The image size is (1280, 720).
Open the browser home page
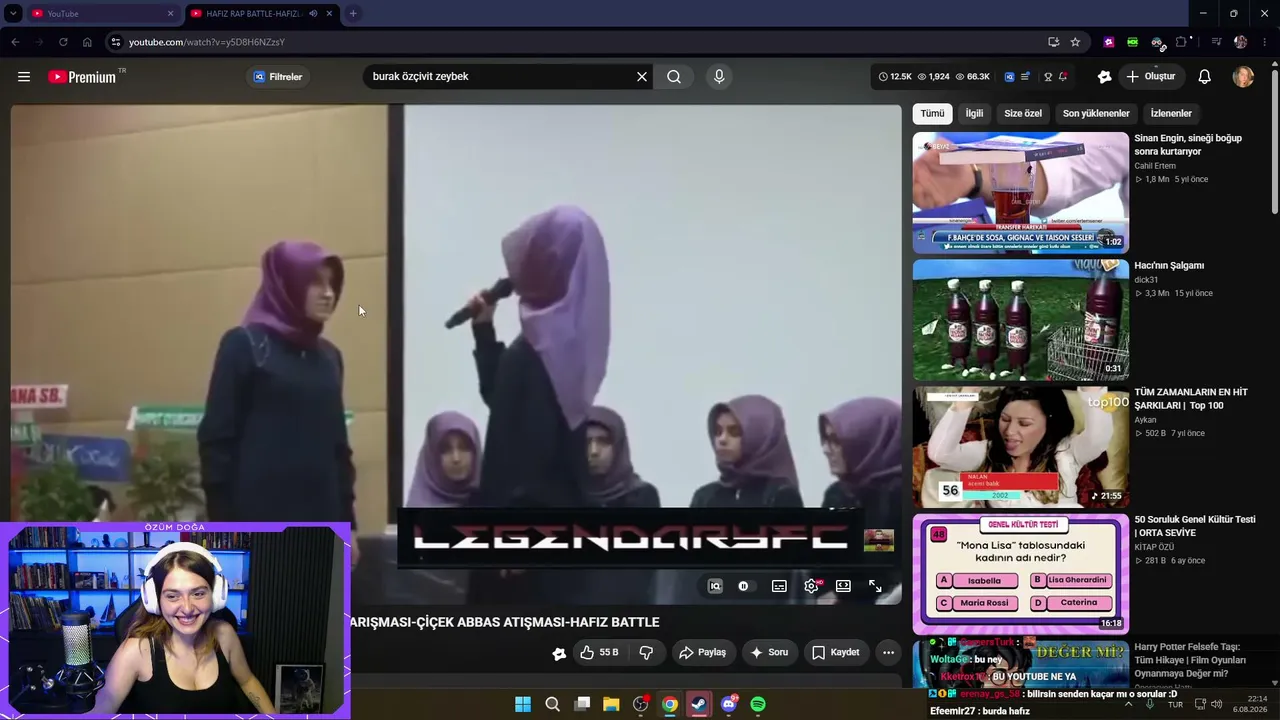click(87, 42)
